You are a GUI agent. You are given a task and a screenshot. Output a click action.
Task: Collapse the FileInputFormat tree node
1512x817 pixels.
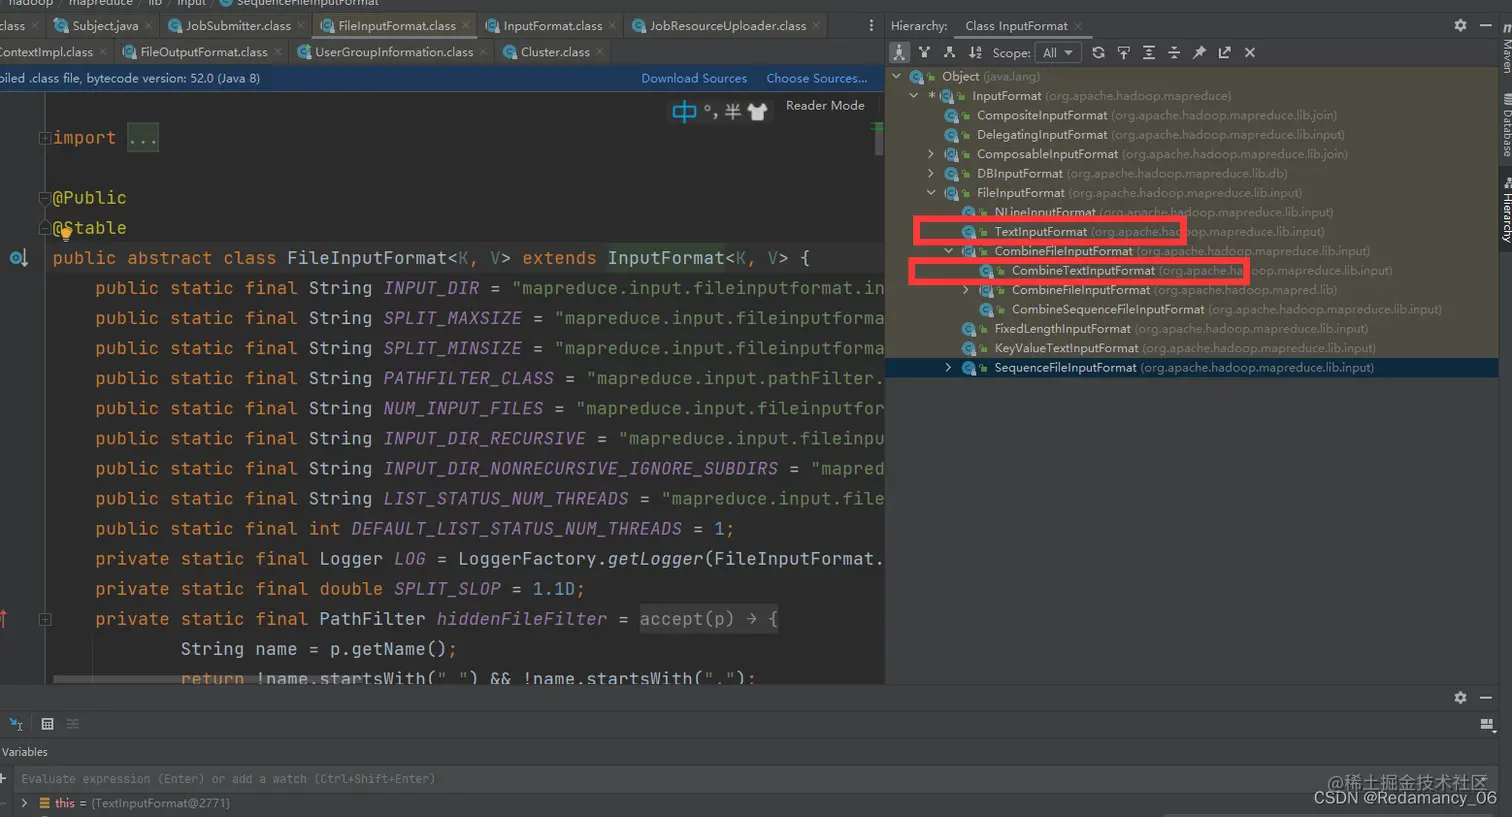[931, 193]
